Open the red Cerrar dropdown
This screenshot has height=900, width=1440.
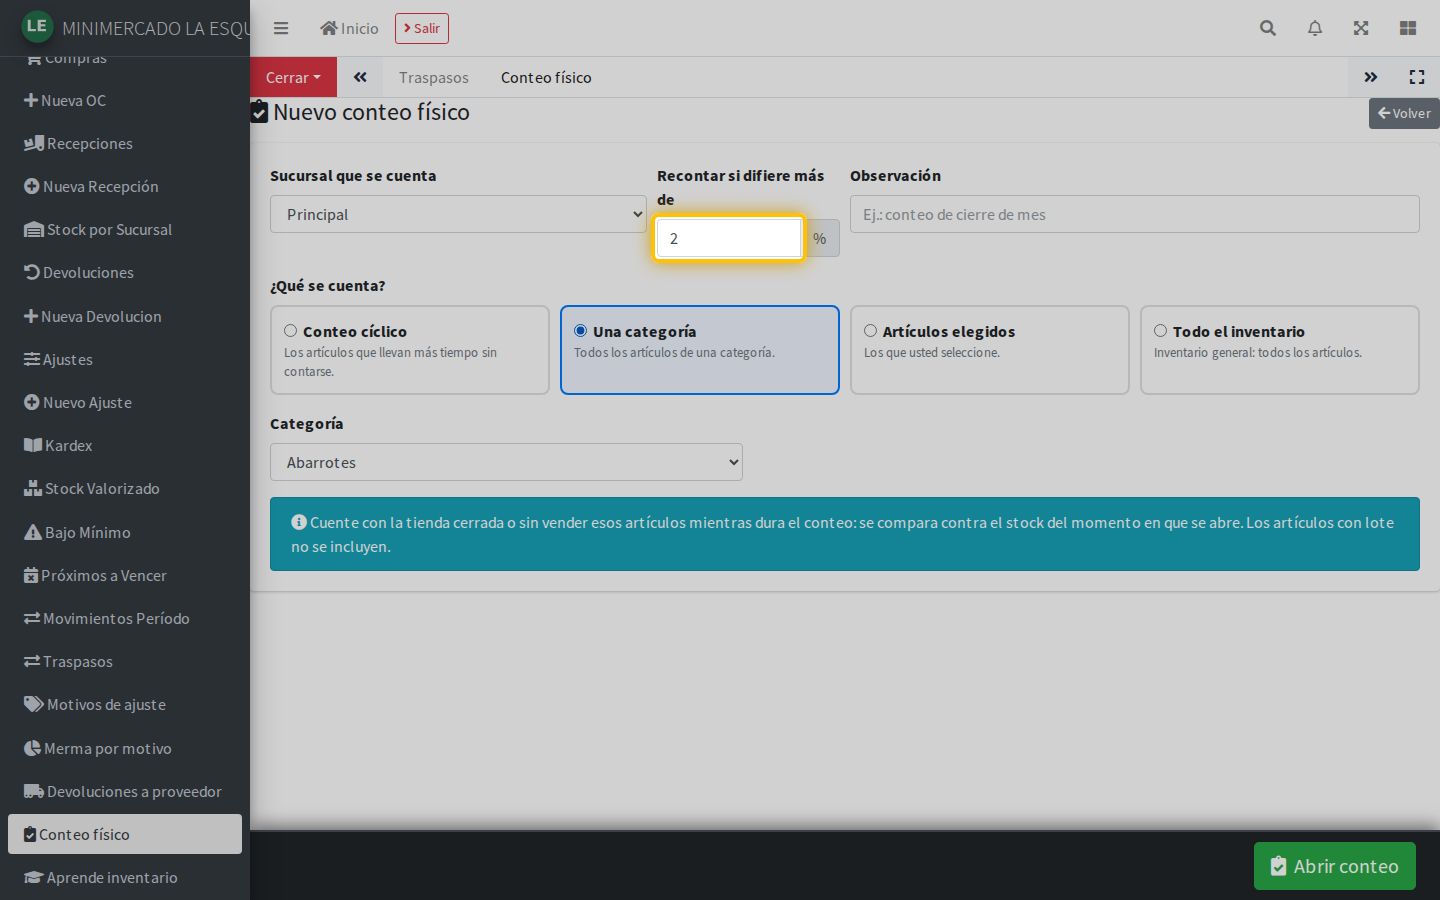pos(293,77)
